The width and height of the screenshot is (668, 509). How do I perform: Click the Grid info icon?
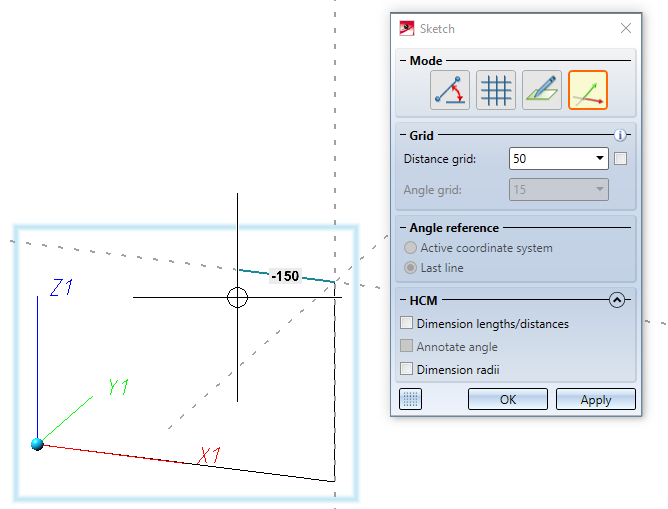click(x=620, y=135)
